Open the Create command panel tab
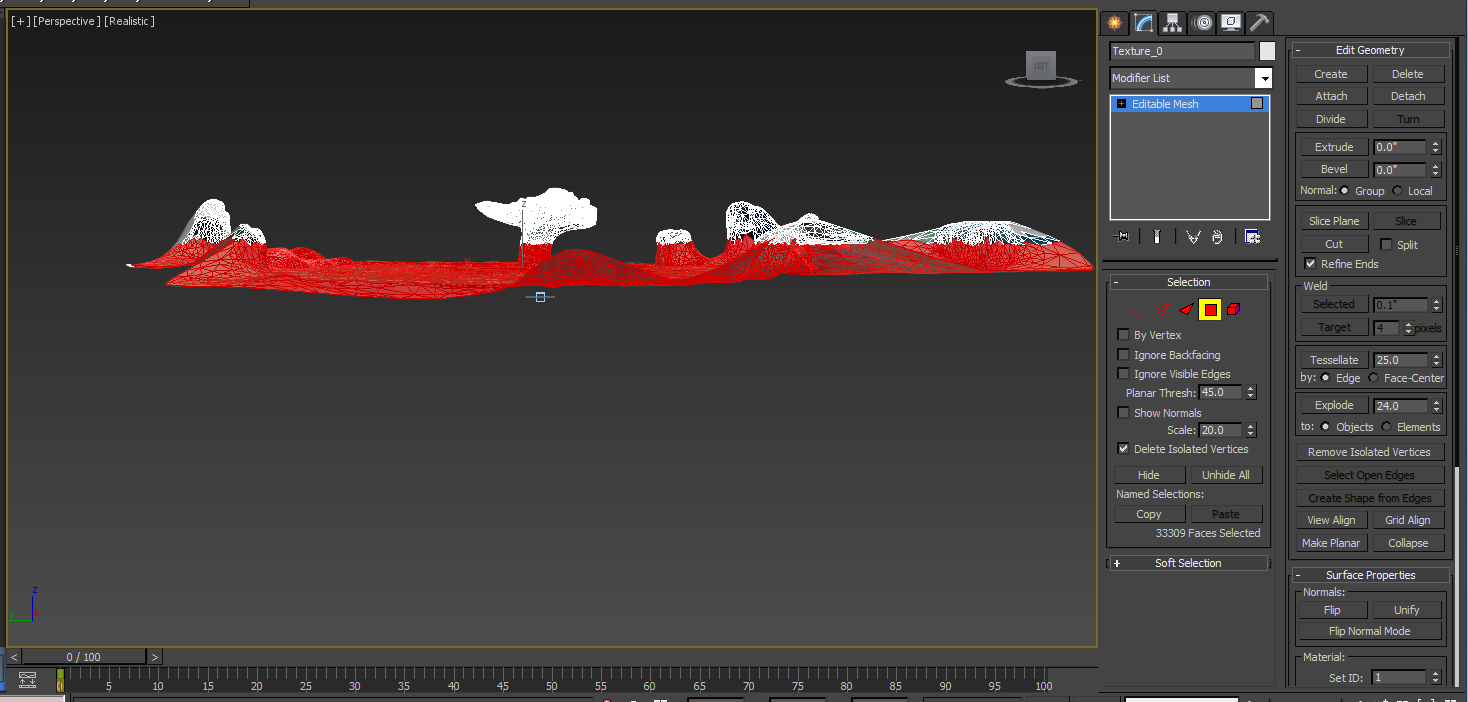1468x702 pixels. [1114, 23]
